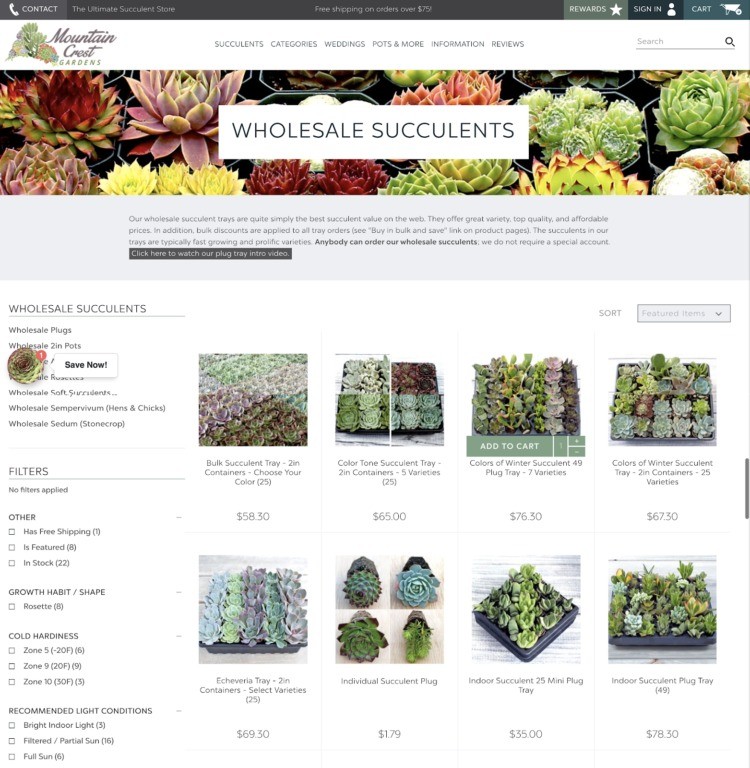The width and height of the screenshot is (750, 768).
Task: Click the page vertical scrollbar
Action: tap(747, 488)
